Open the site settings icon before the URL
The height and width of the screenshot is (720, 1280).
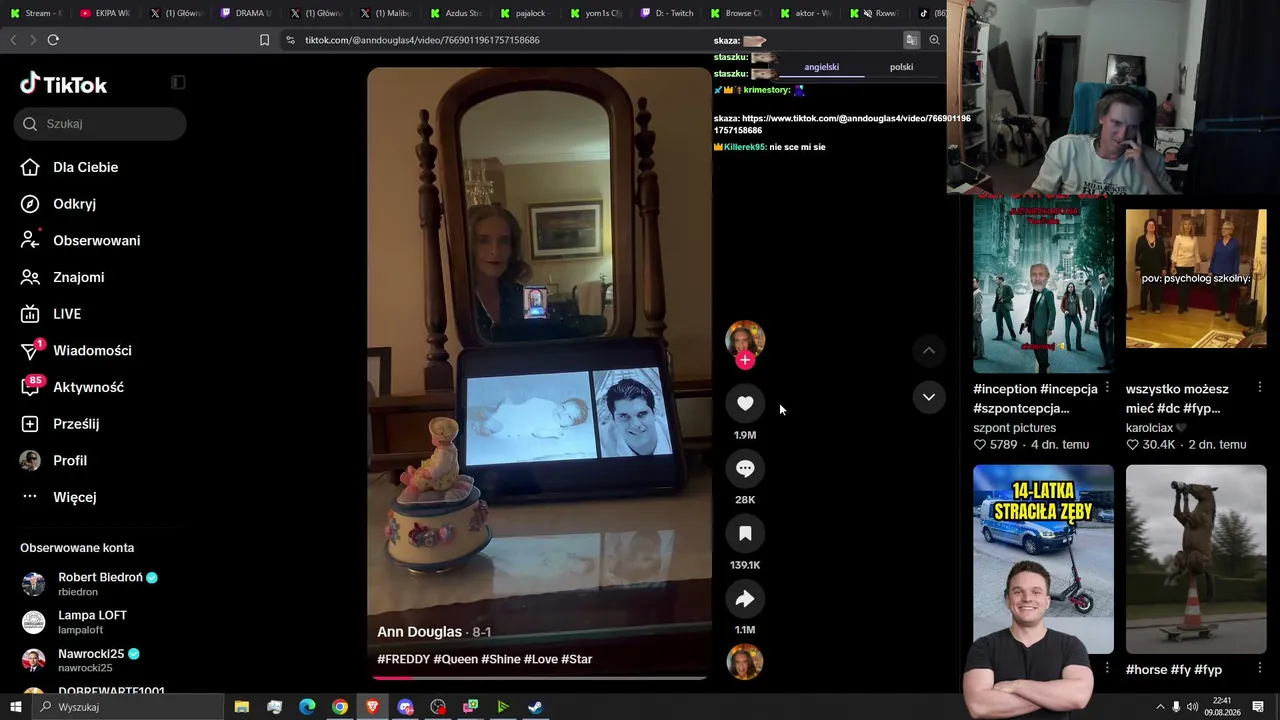pyautogui.click(x=290, y=40)
